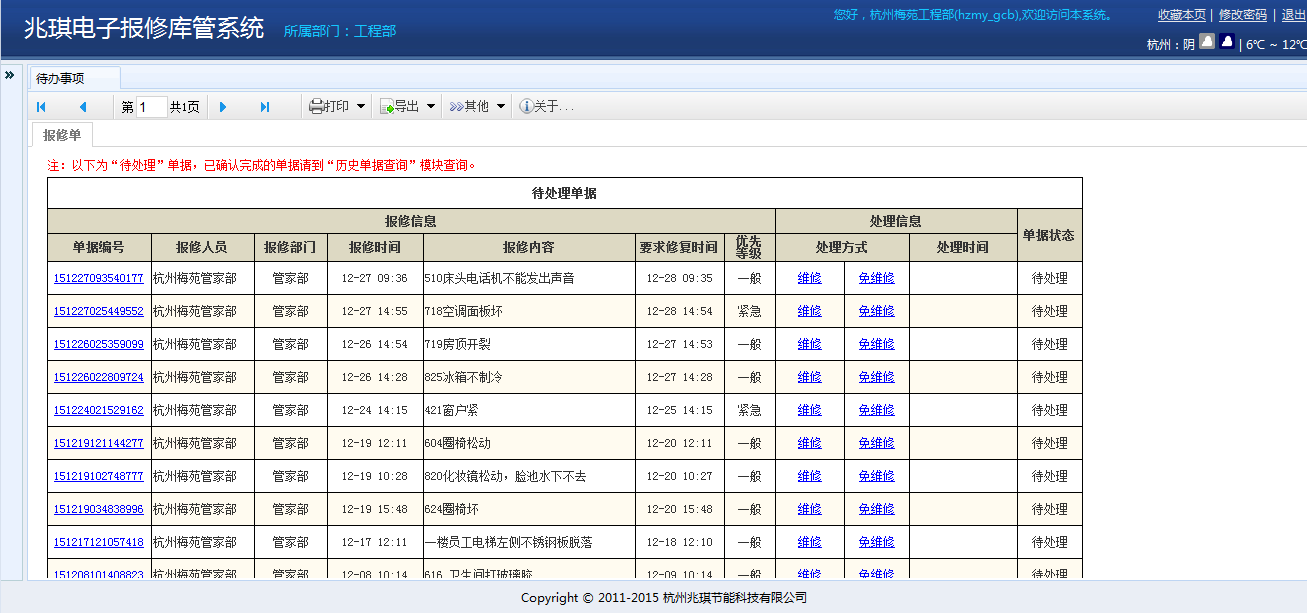The image size is (1307, 613).
Task: Open order 151219121144277
Action: 99,444
